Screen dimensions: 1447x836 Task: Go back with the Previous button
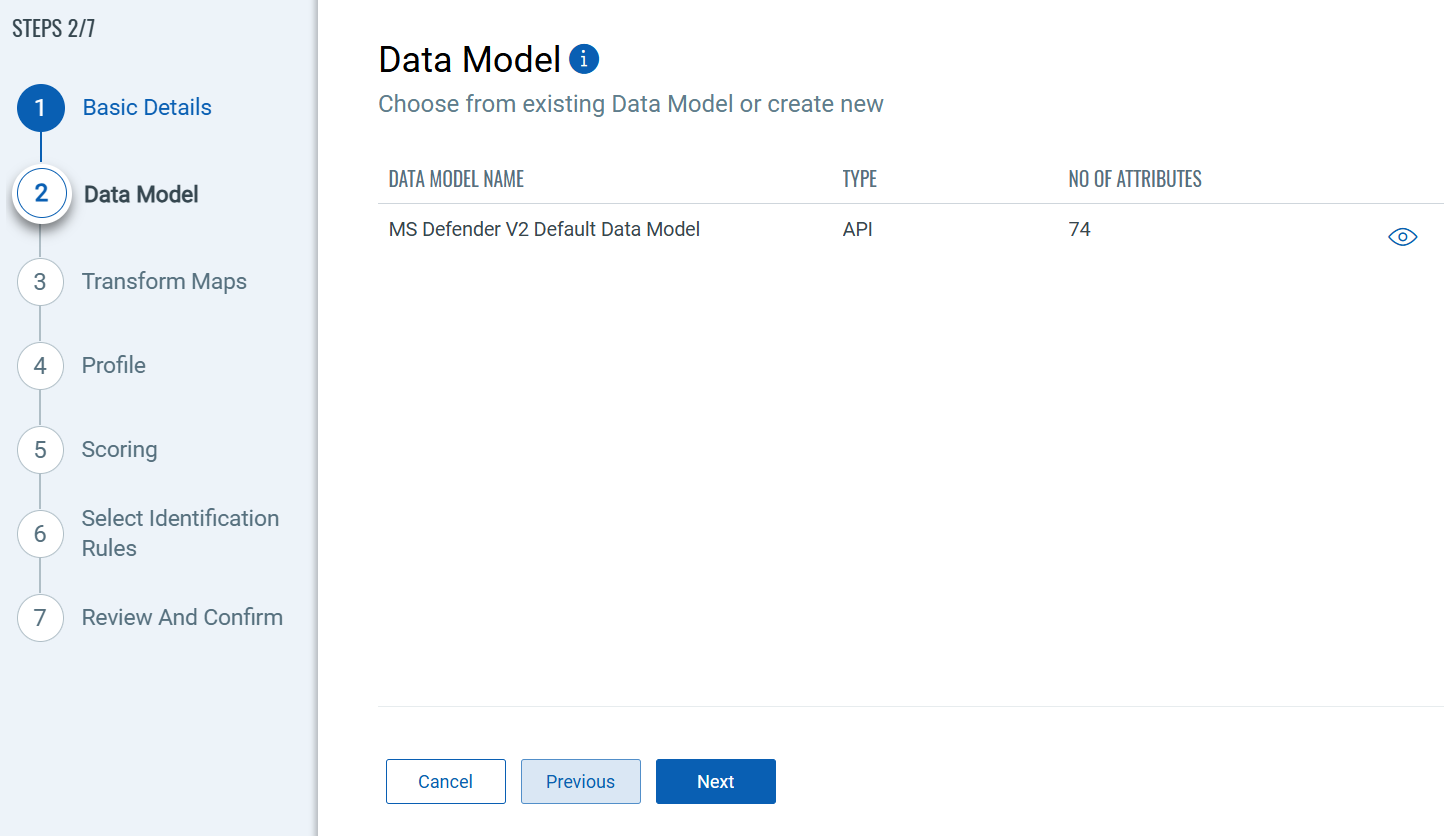tap(581, 782)
